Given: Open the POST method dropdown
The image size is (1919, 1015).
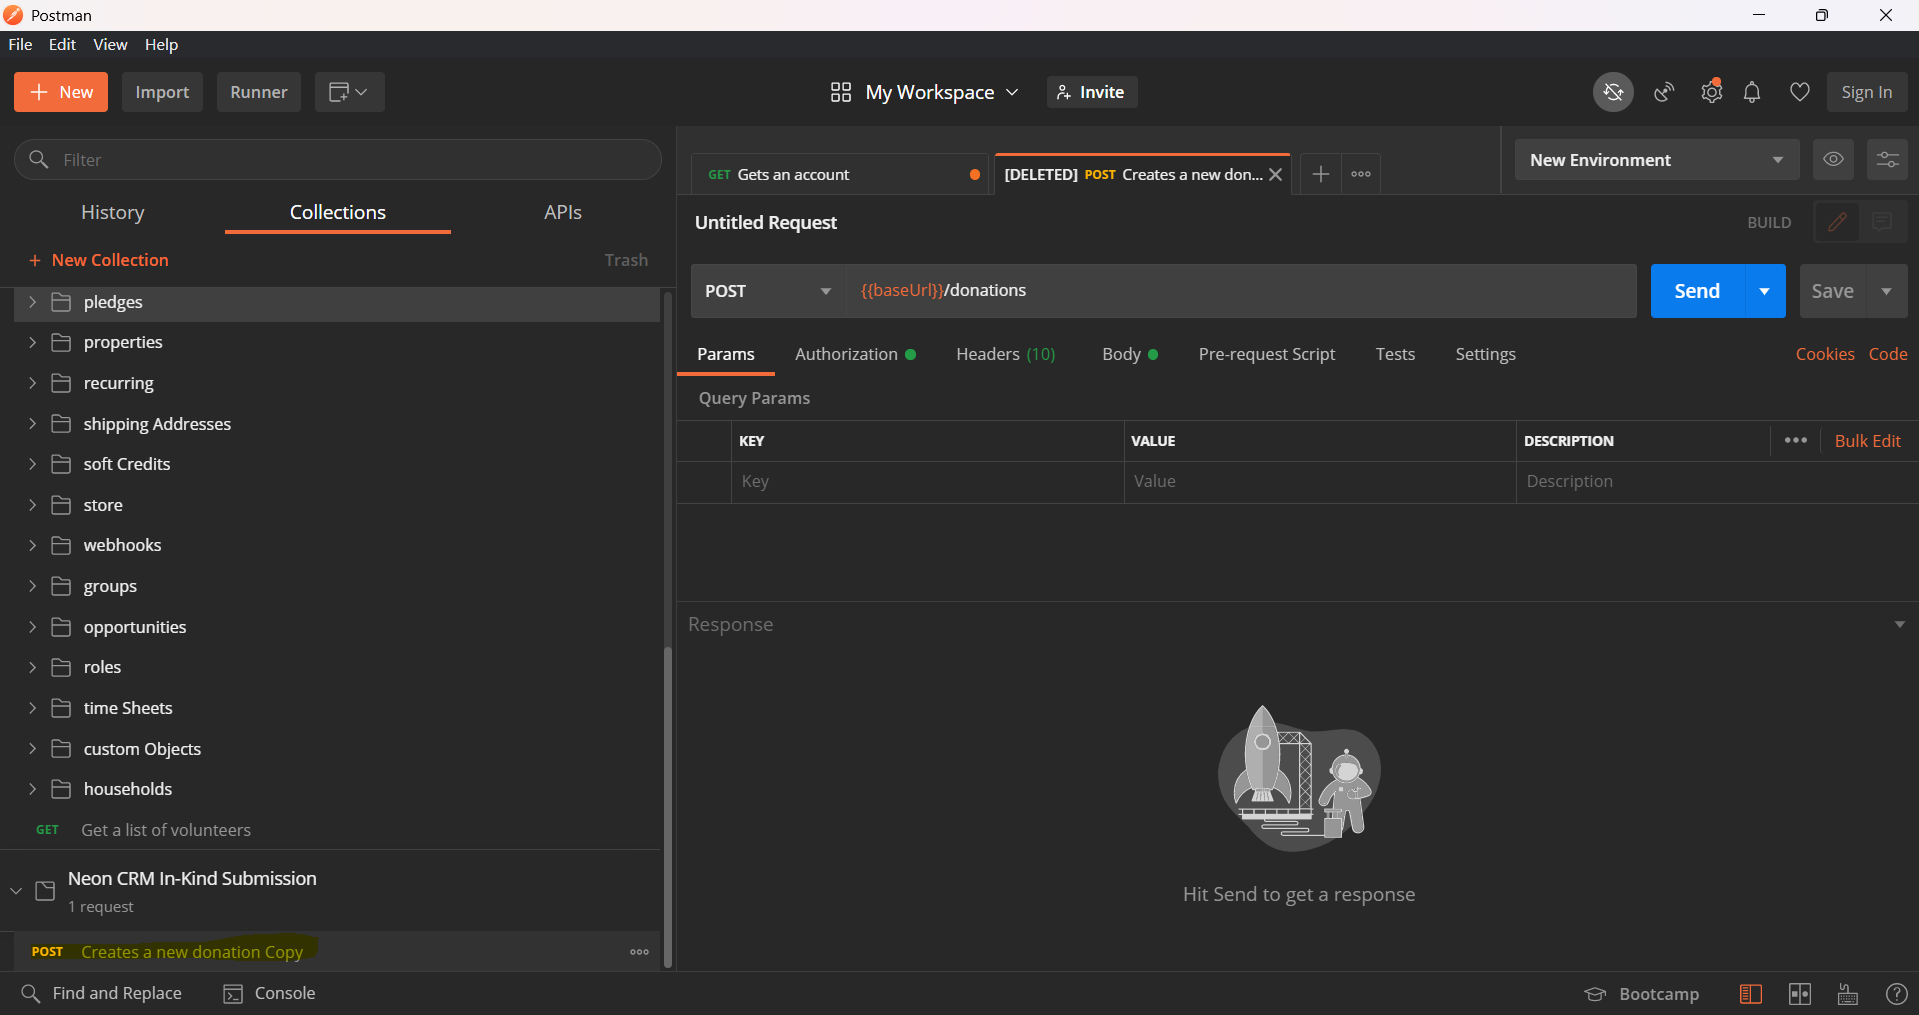Looking at the screenshot, I should tap(768, 291).
